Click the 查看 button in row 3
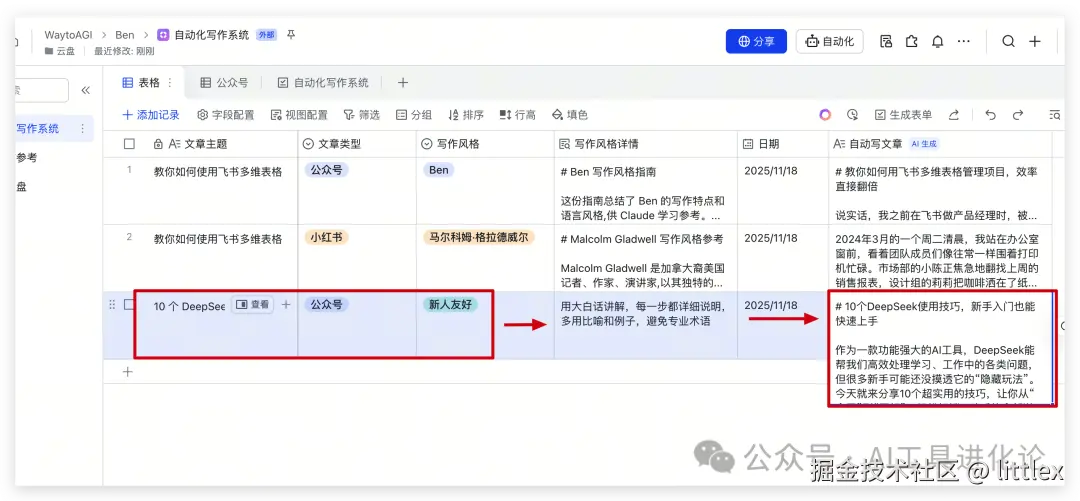The image size is (1080, 501). [x=252, y=305]
